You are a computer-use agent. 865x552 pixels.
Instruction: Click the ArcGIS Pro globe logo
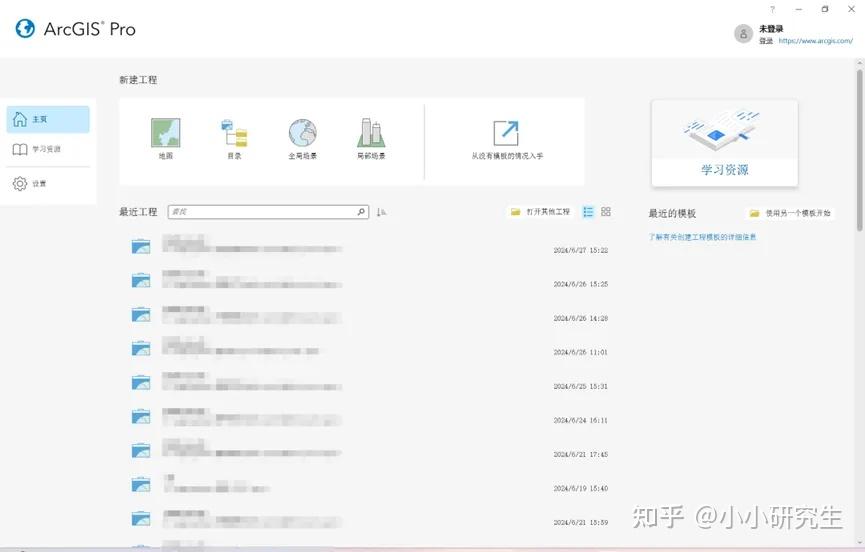[25, 29]
